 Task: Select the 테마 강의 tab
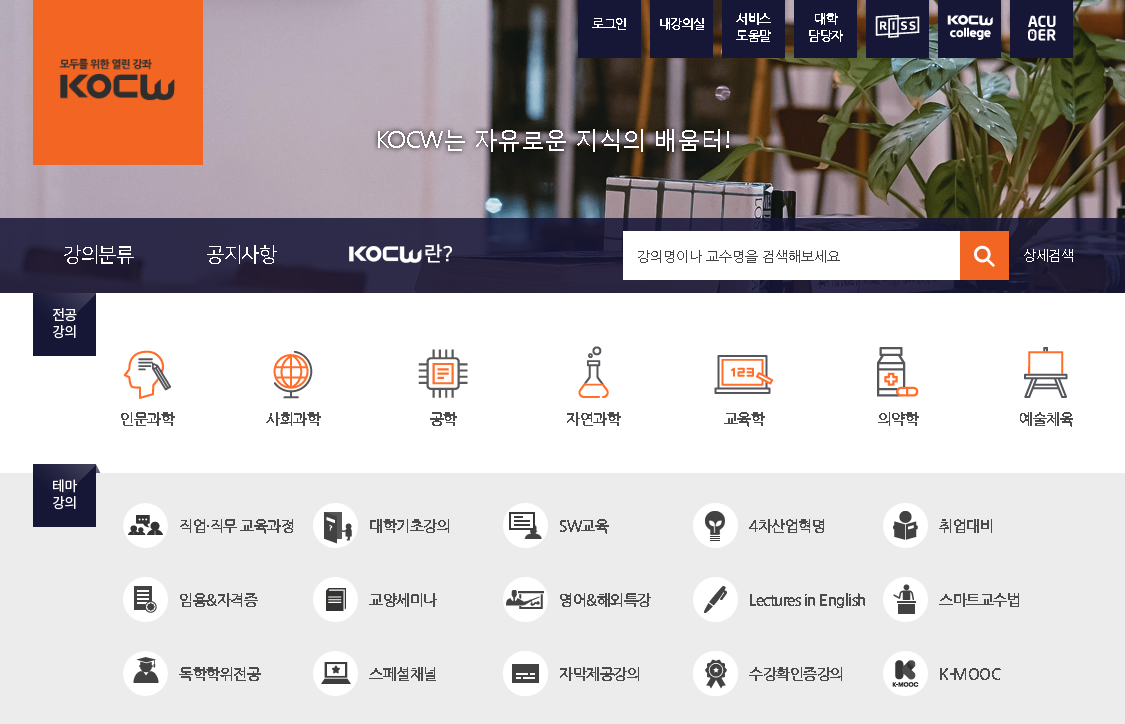65,495
